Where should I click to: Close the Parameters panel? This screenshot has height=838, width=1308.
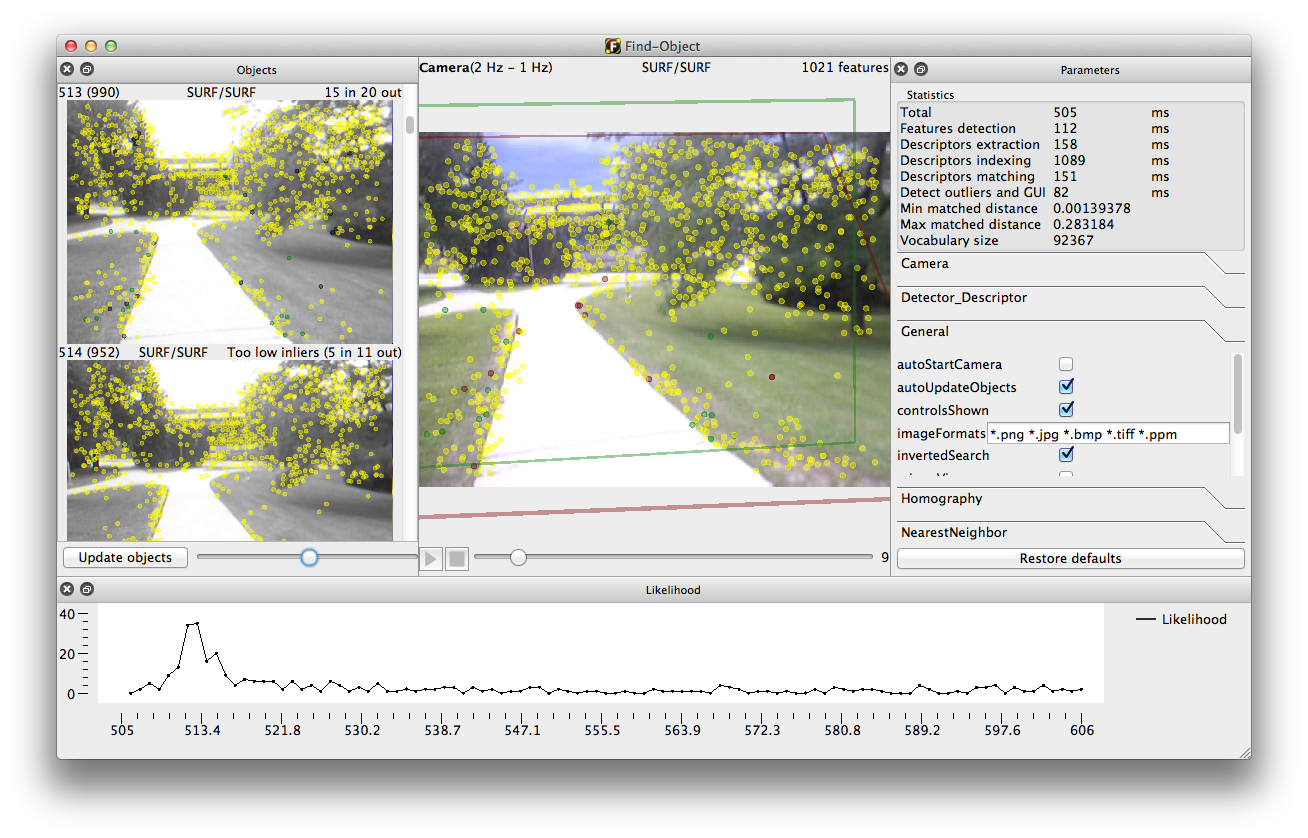[901, 69]
